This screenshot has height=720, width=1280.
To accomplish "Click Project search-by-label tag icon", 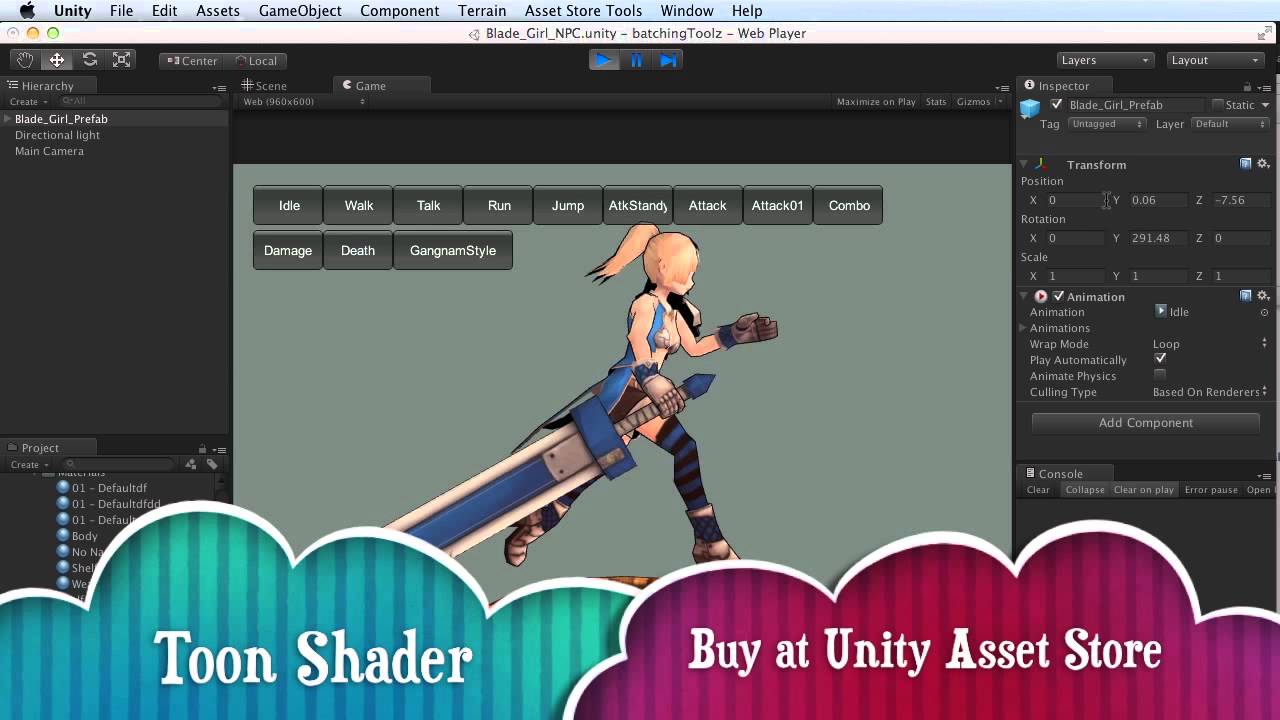I will point(212,464).
